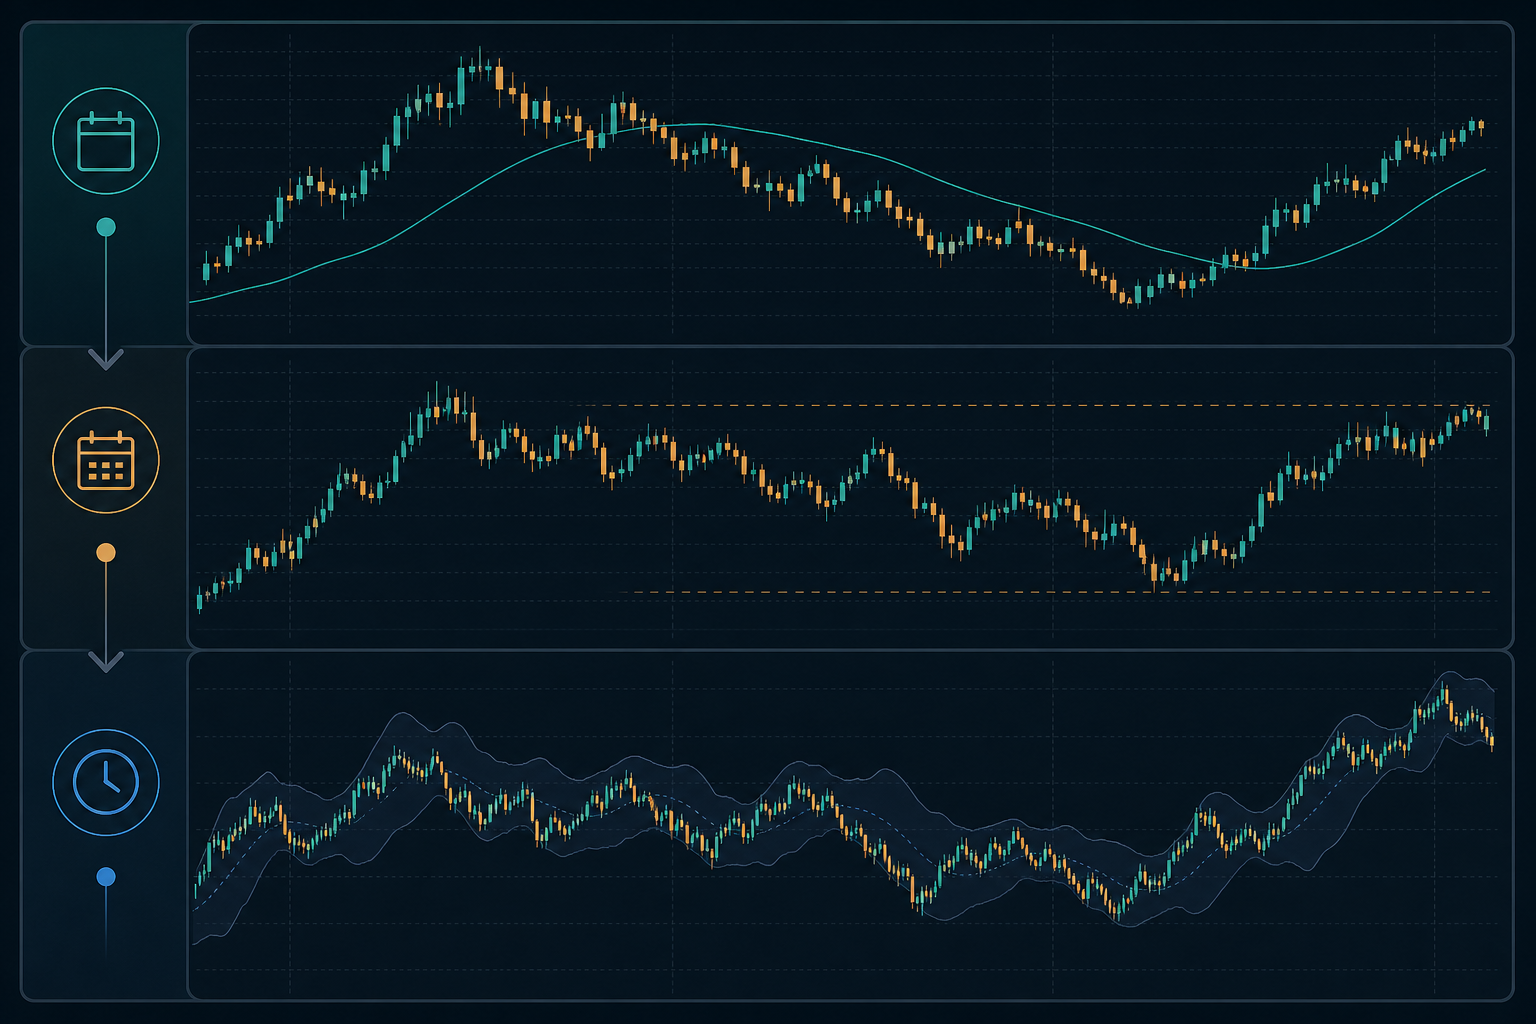Click the teal blank calendar icon
The height and width of the screenshot is (1024, 1536).
click(106, 141)
